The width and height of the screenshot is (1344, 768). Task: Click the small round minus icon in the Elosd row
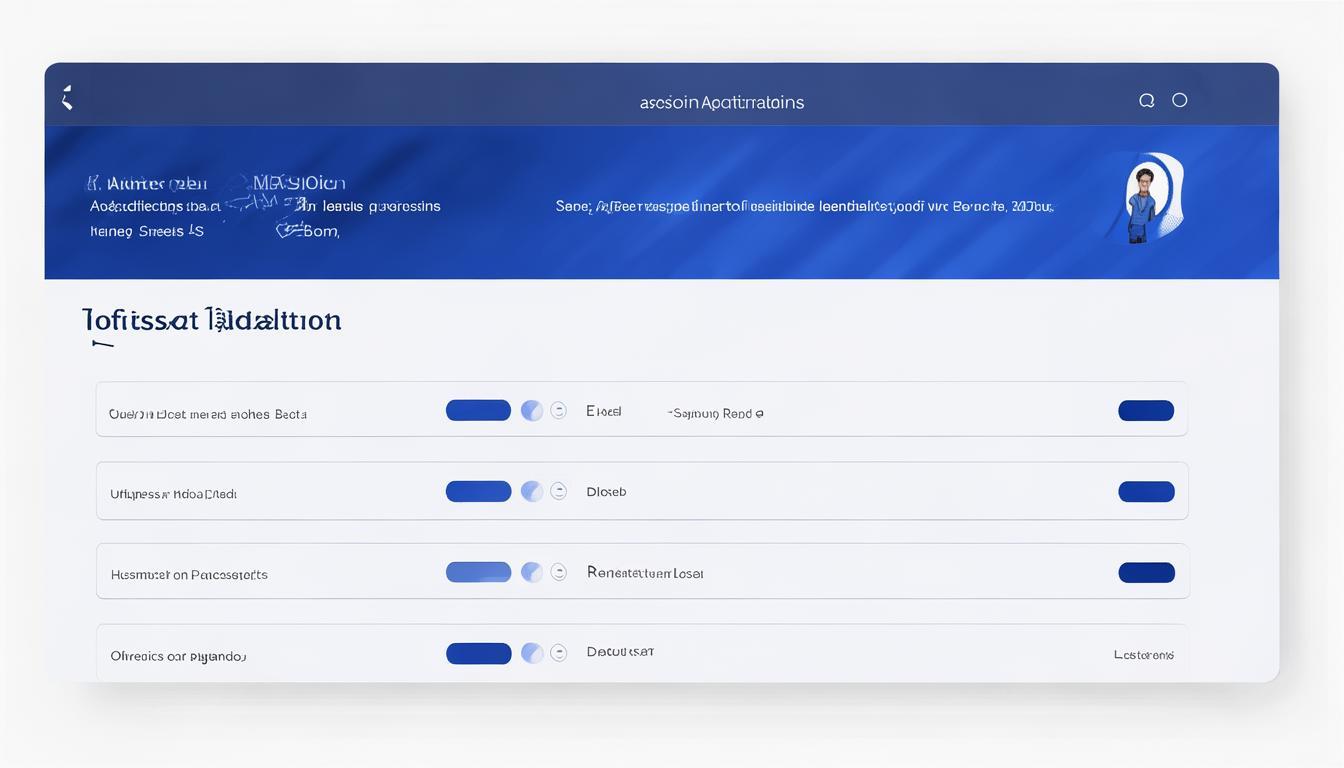click(x=559, y=410)
